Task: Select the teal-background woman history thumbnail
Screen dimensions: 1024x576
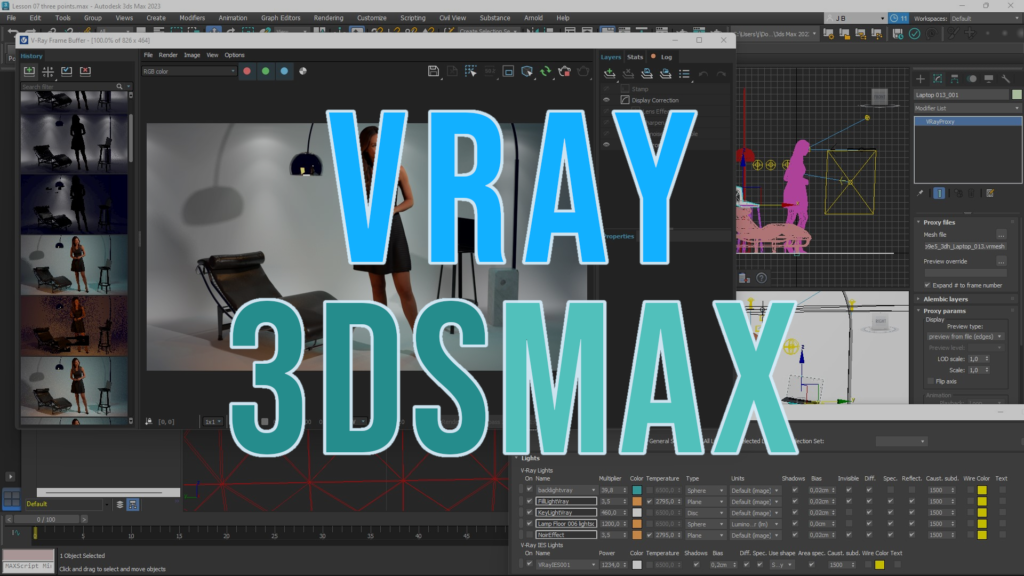Action: click(x=74, y=265)
